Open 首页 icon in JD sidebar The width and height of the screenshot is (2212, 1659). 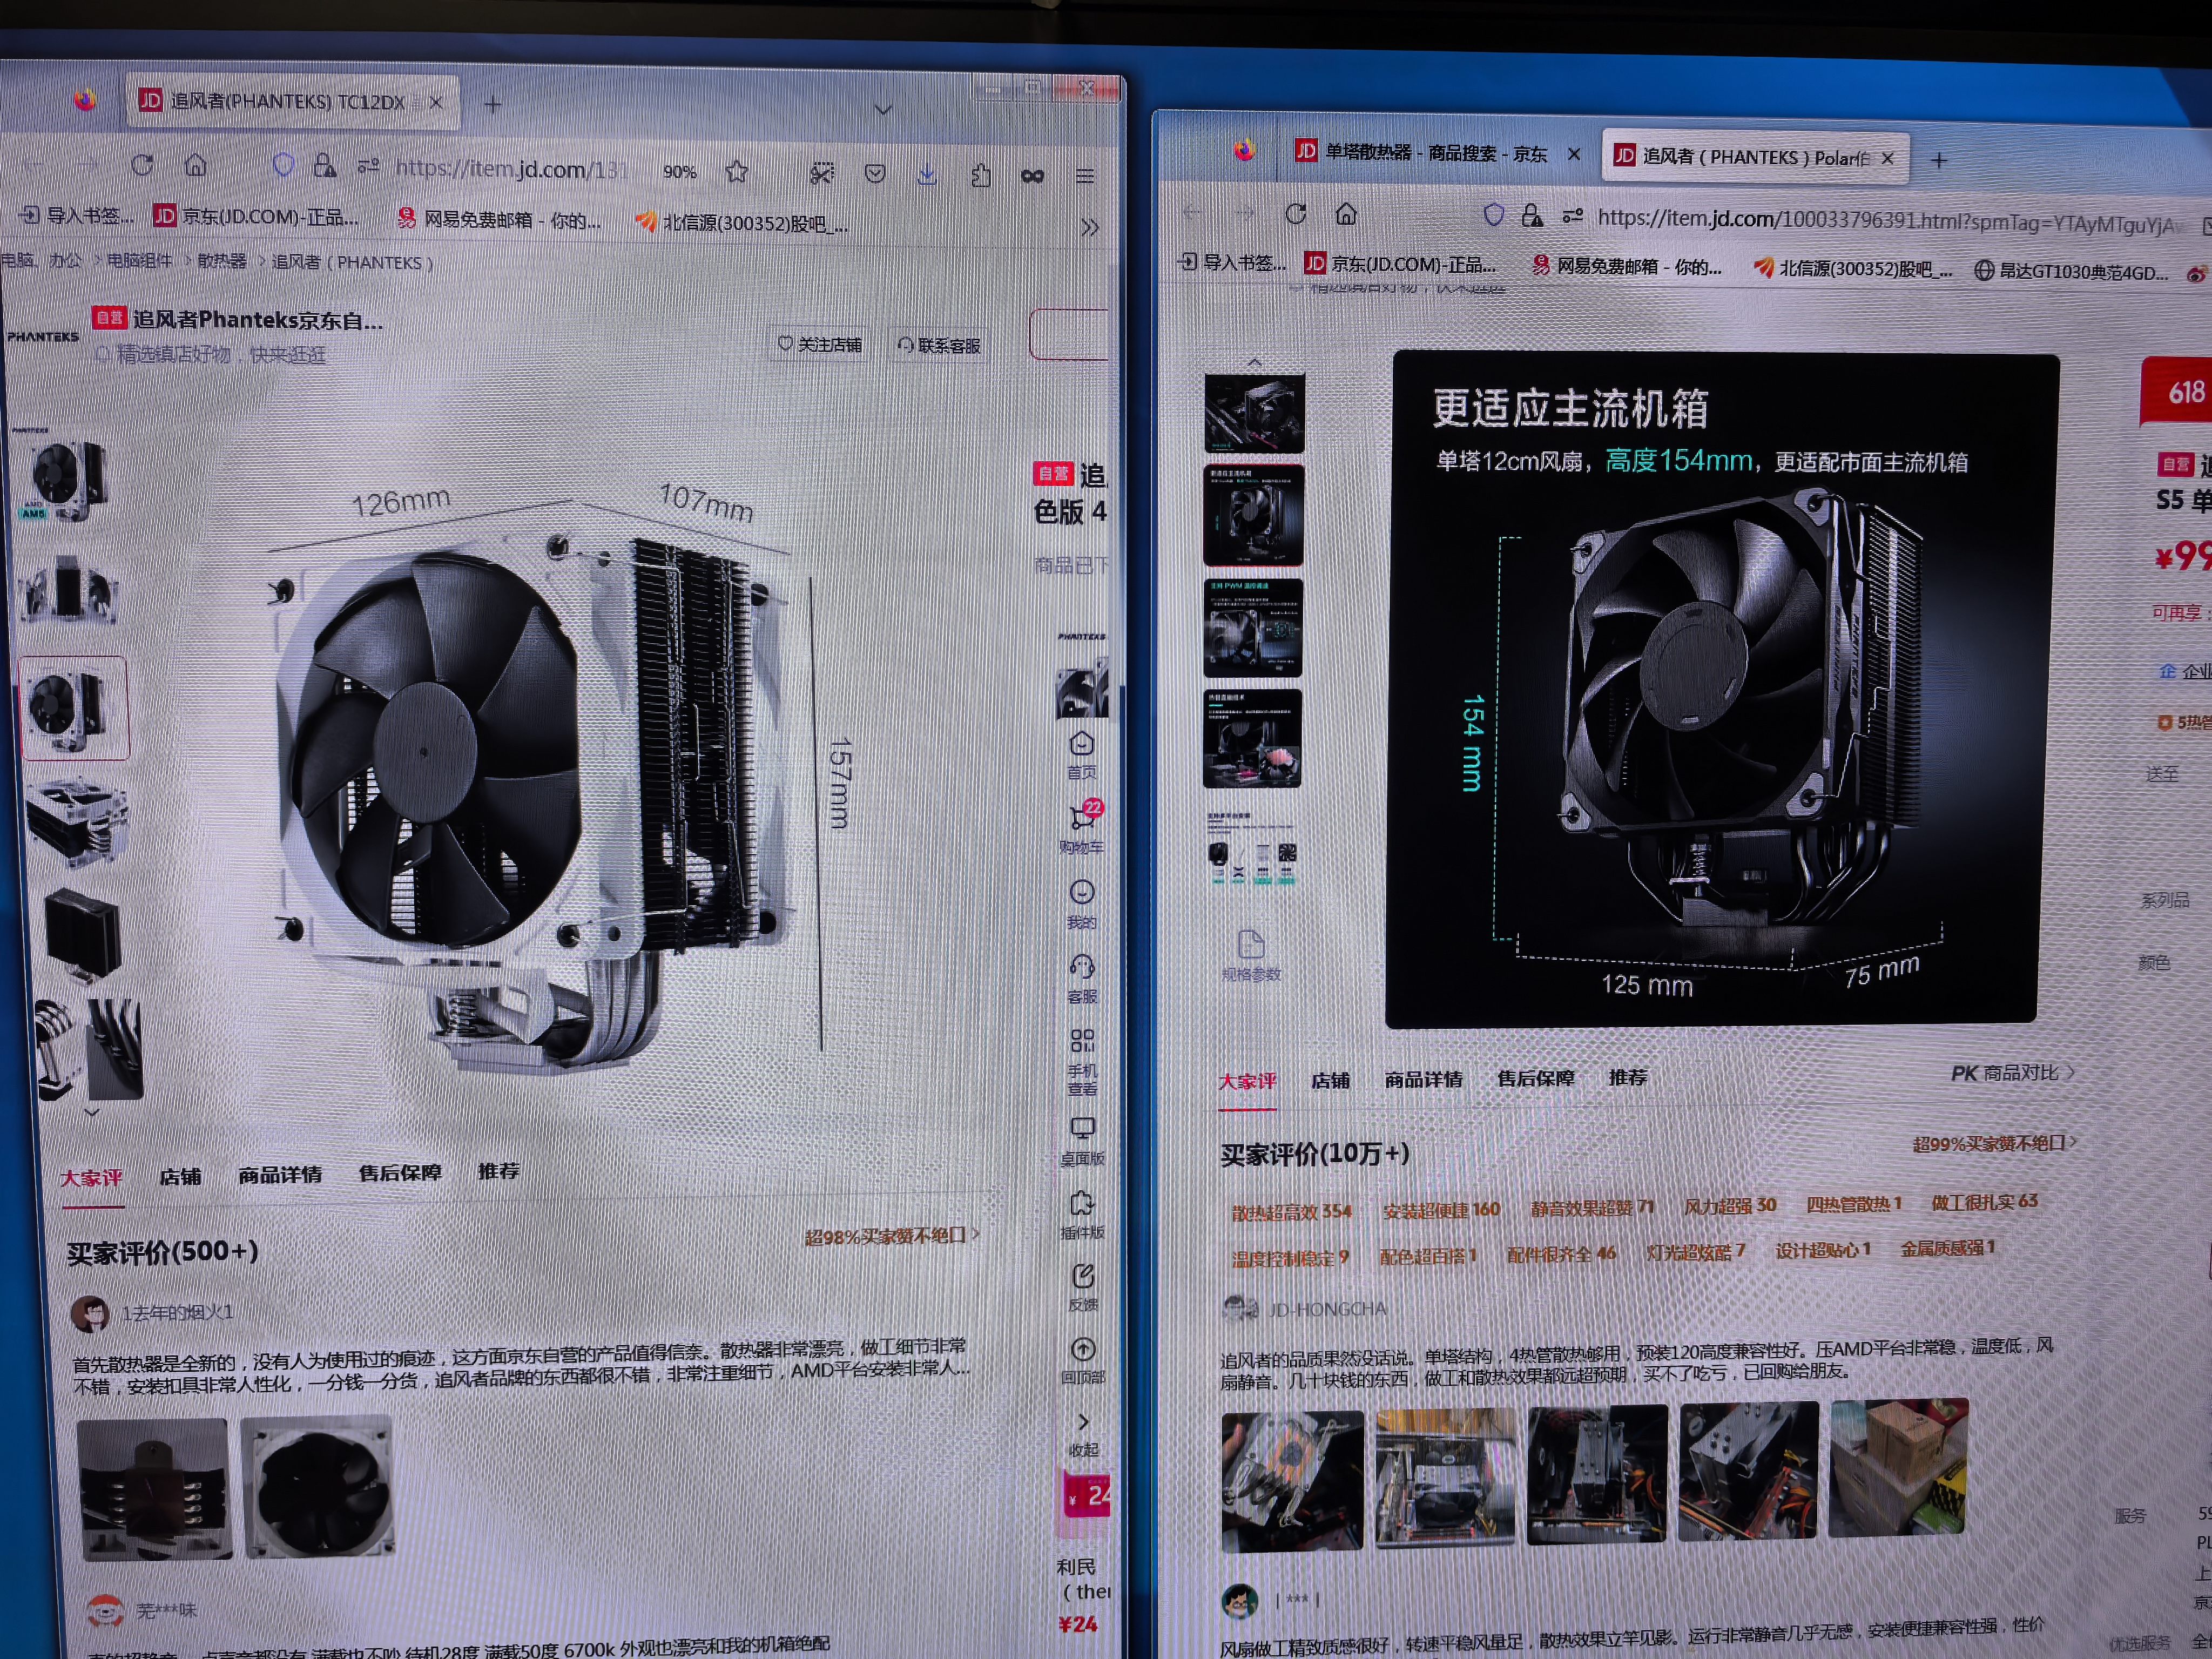point(1081,755)
